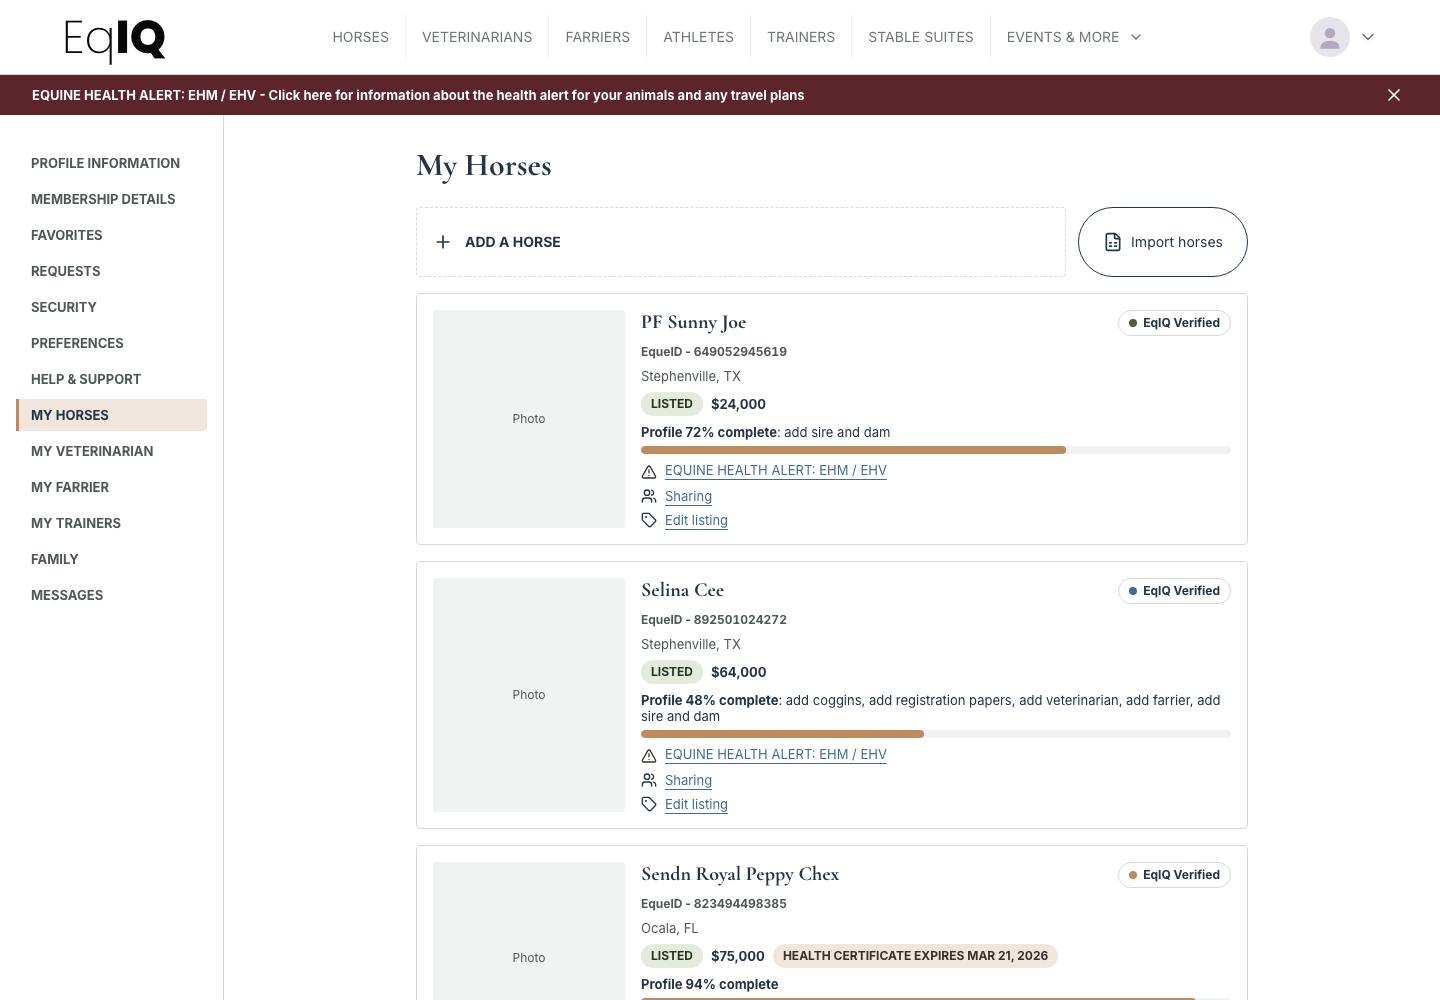Click EqueID - 892501024272 text
The width and height of the screenshot is (1440, 1000).
point(714,620)
